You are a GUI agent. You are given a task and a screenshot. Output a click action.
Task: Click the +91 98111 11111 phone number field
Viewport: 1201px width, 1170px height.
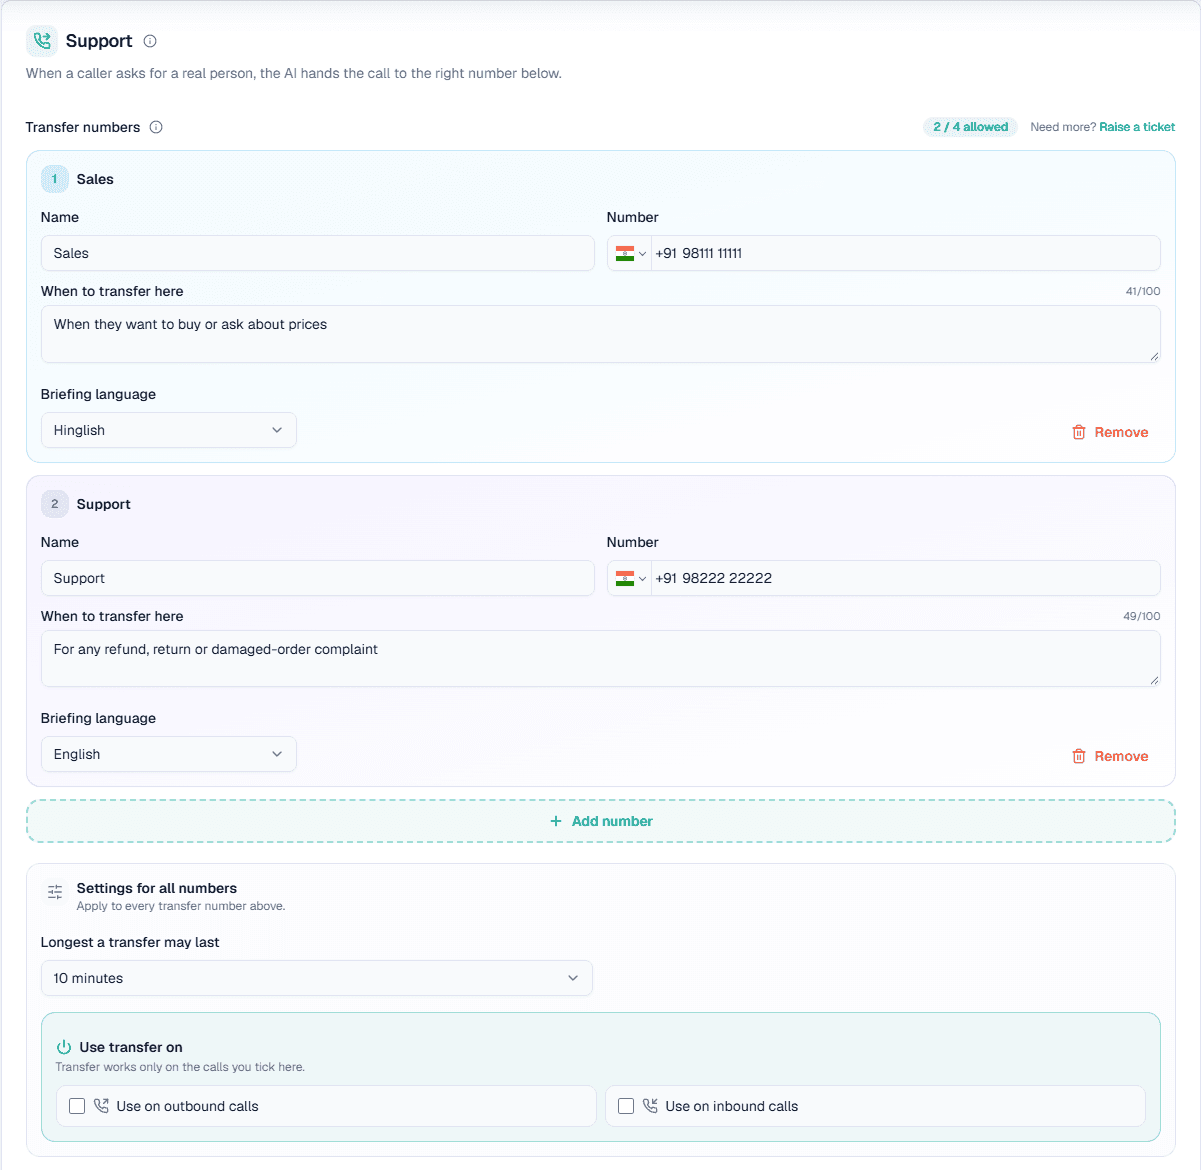click(906, 253)
